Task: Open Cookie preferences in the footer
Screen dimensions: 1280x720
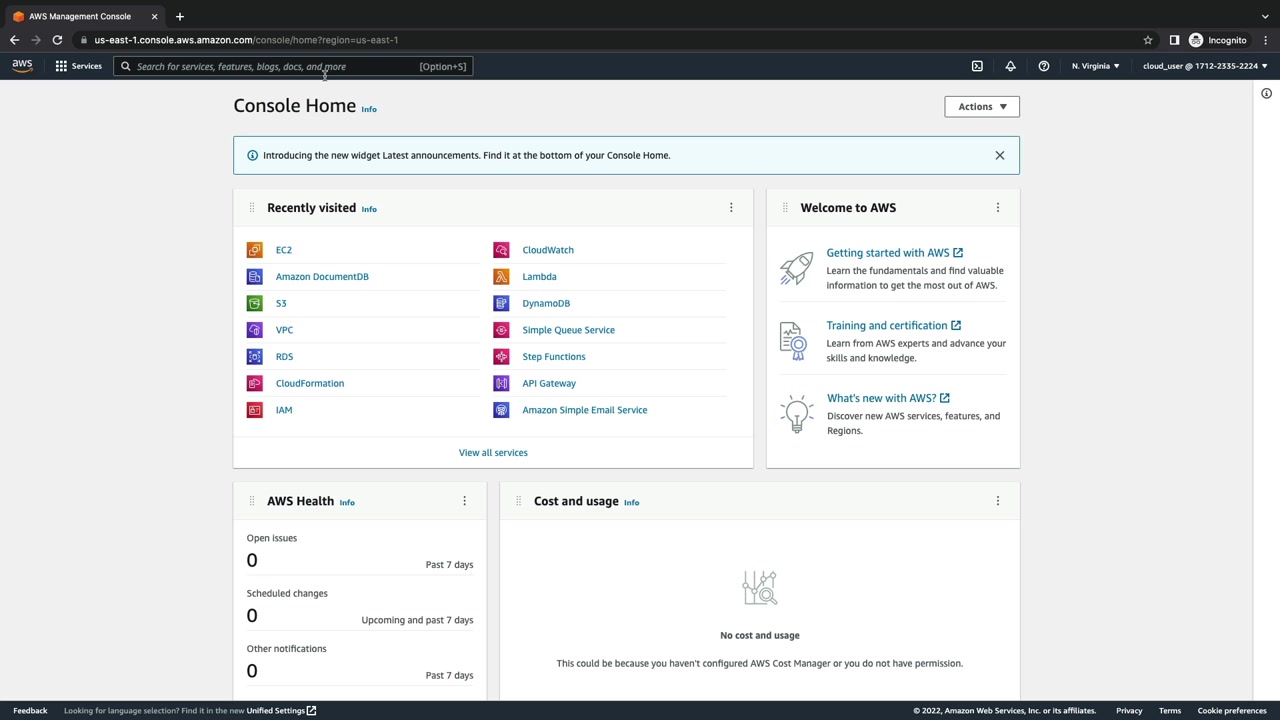Action: 1232,711
